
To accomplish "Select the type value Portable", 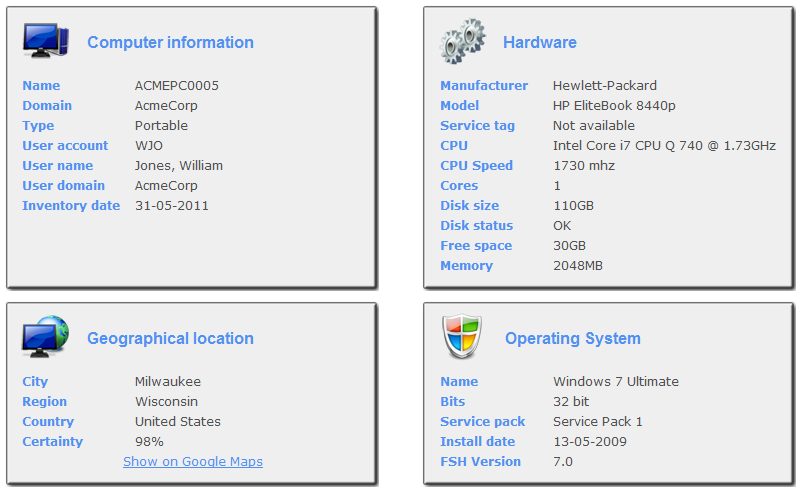I will coord(161,125).
